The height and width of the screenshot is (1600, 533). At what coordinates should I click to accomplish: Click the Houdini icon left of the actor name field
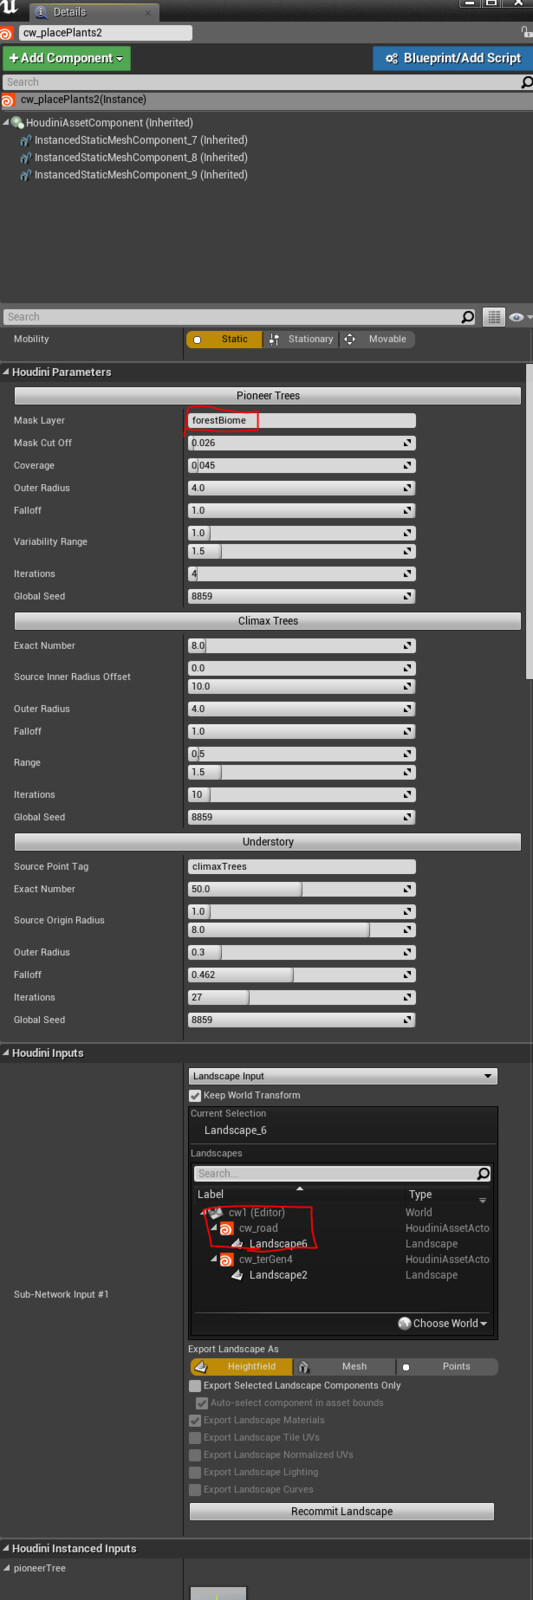(x=6, y=33)
